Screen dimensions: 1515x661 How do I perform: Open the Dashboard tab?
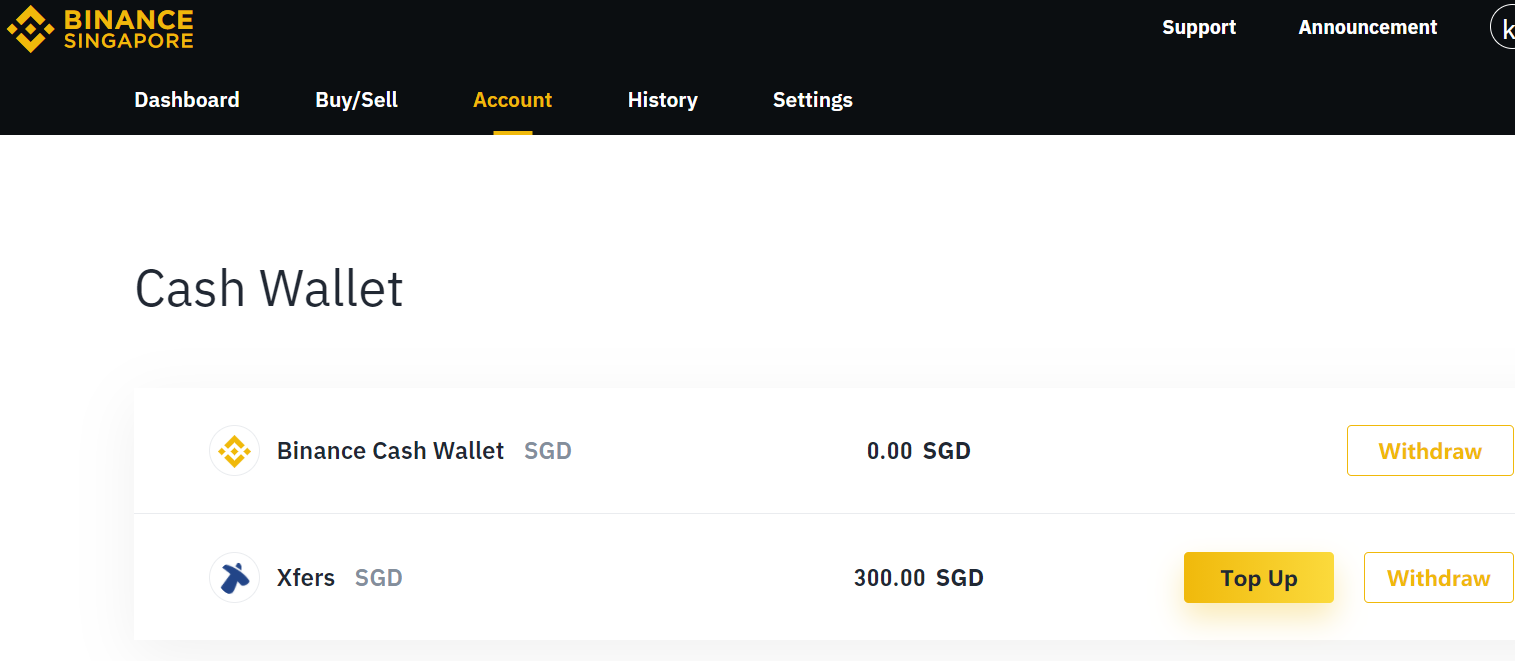click(x=187, y=100)
